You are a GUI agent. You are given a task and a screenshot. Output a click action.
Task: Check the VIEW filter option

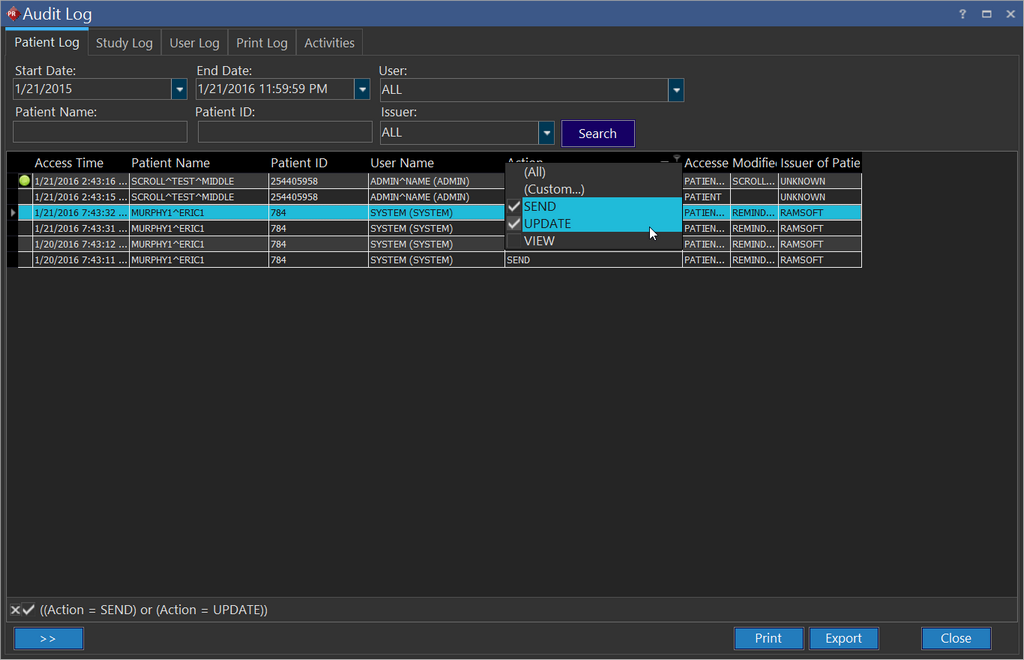[x=514, y=241]
